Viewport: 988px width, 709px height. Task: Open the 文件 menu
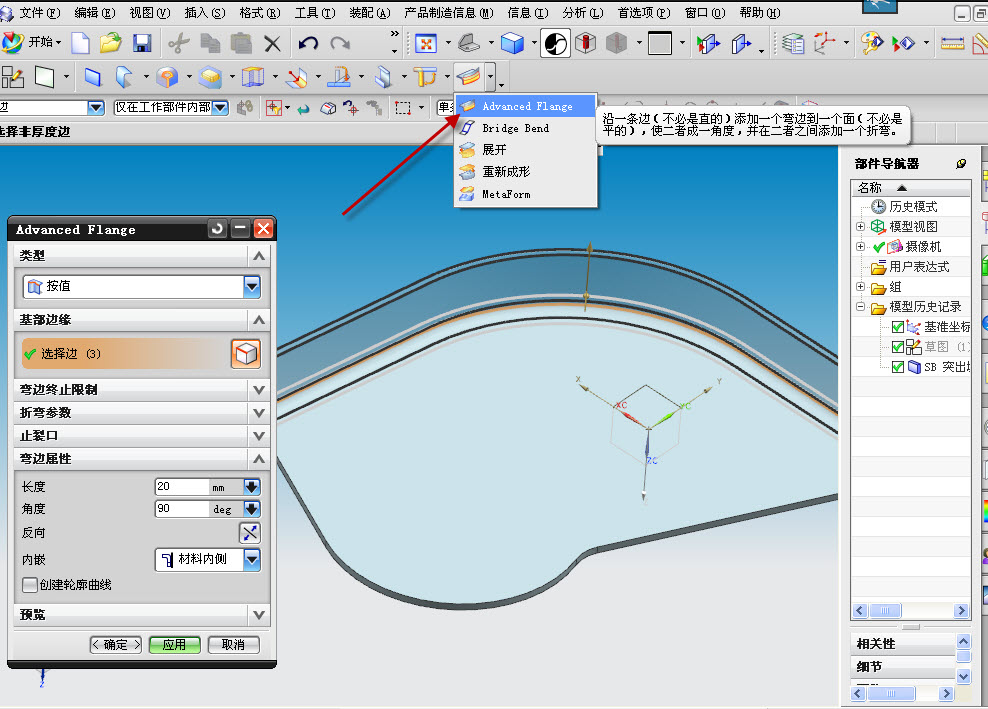(39, 13)
